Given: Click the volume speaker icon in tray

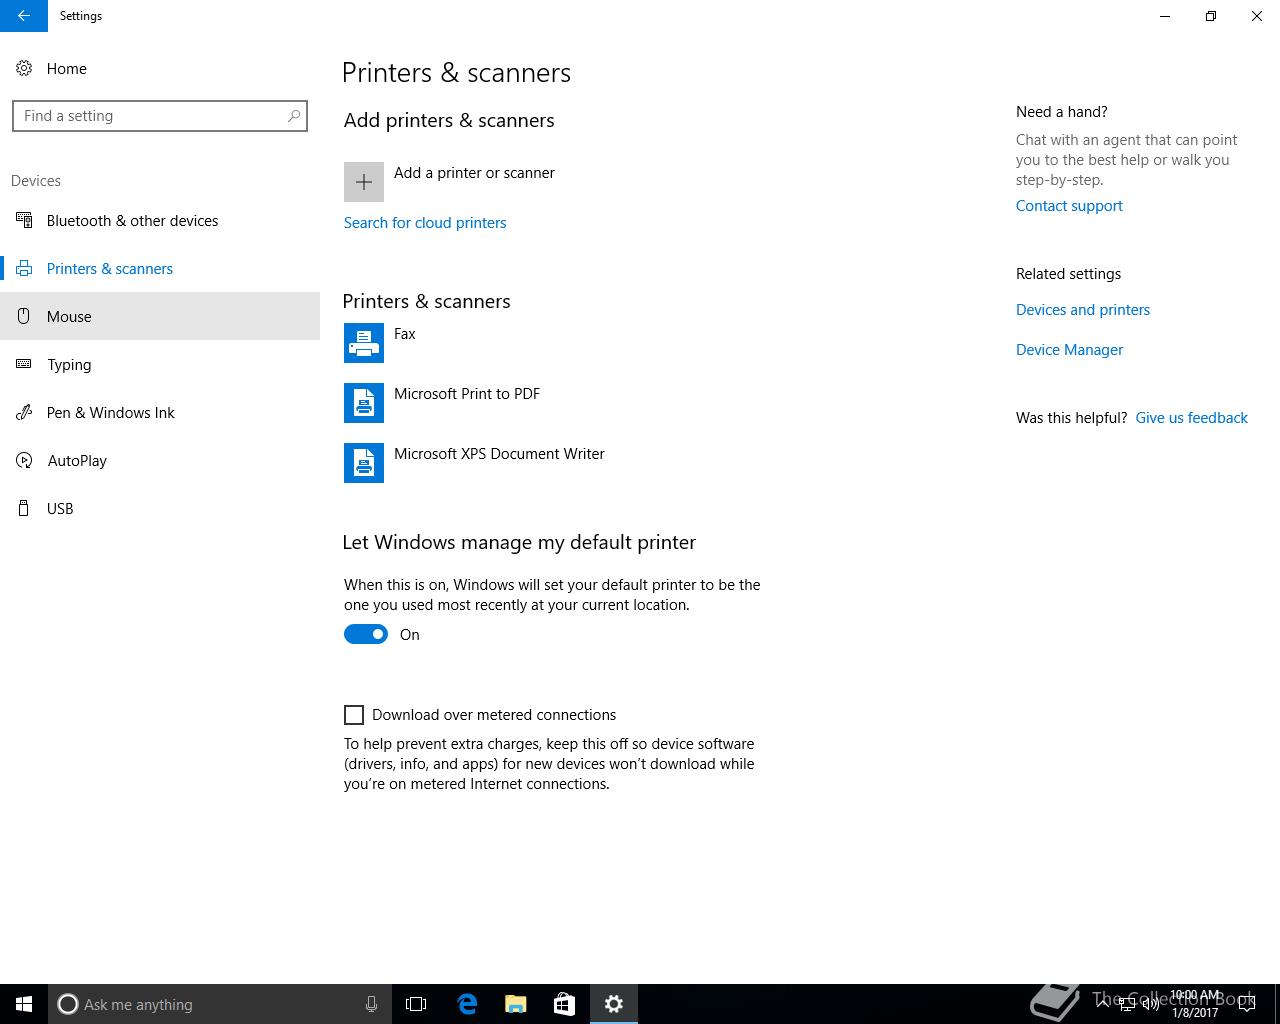Looking at the screenshot, I should (x=1151, y=1004).
